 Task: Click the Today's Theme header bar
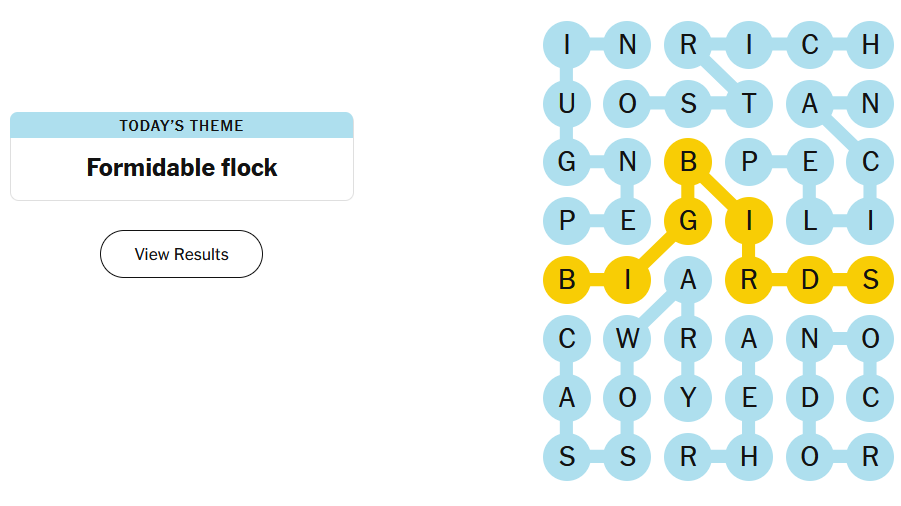tap(181, 125)
